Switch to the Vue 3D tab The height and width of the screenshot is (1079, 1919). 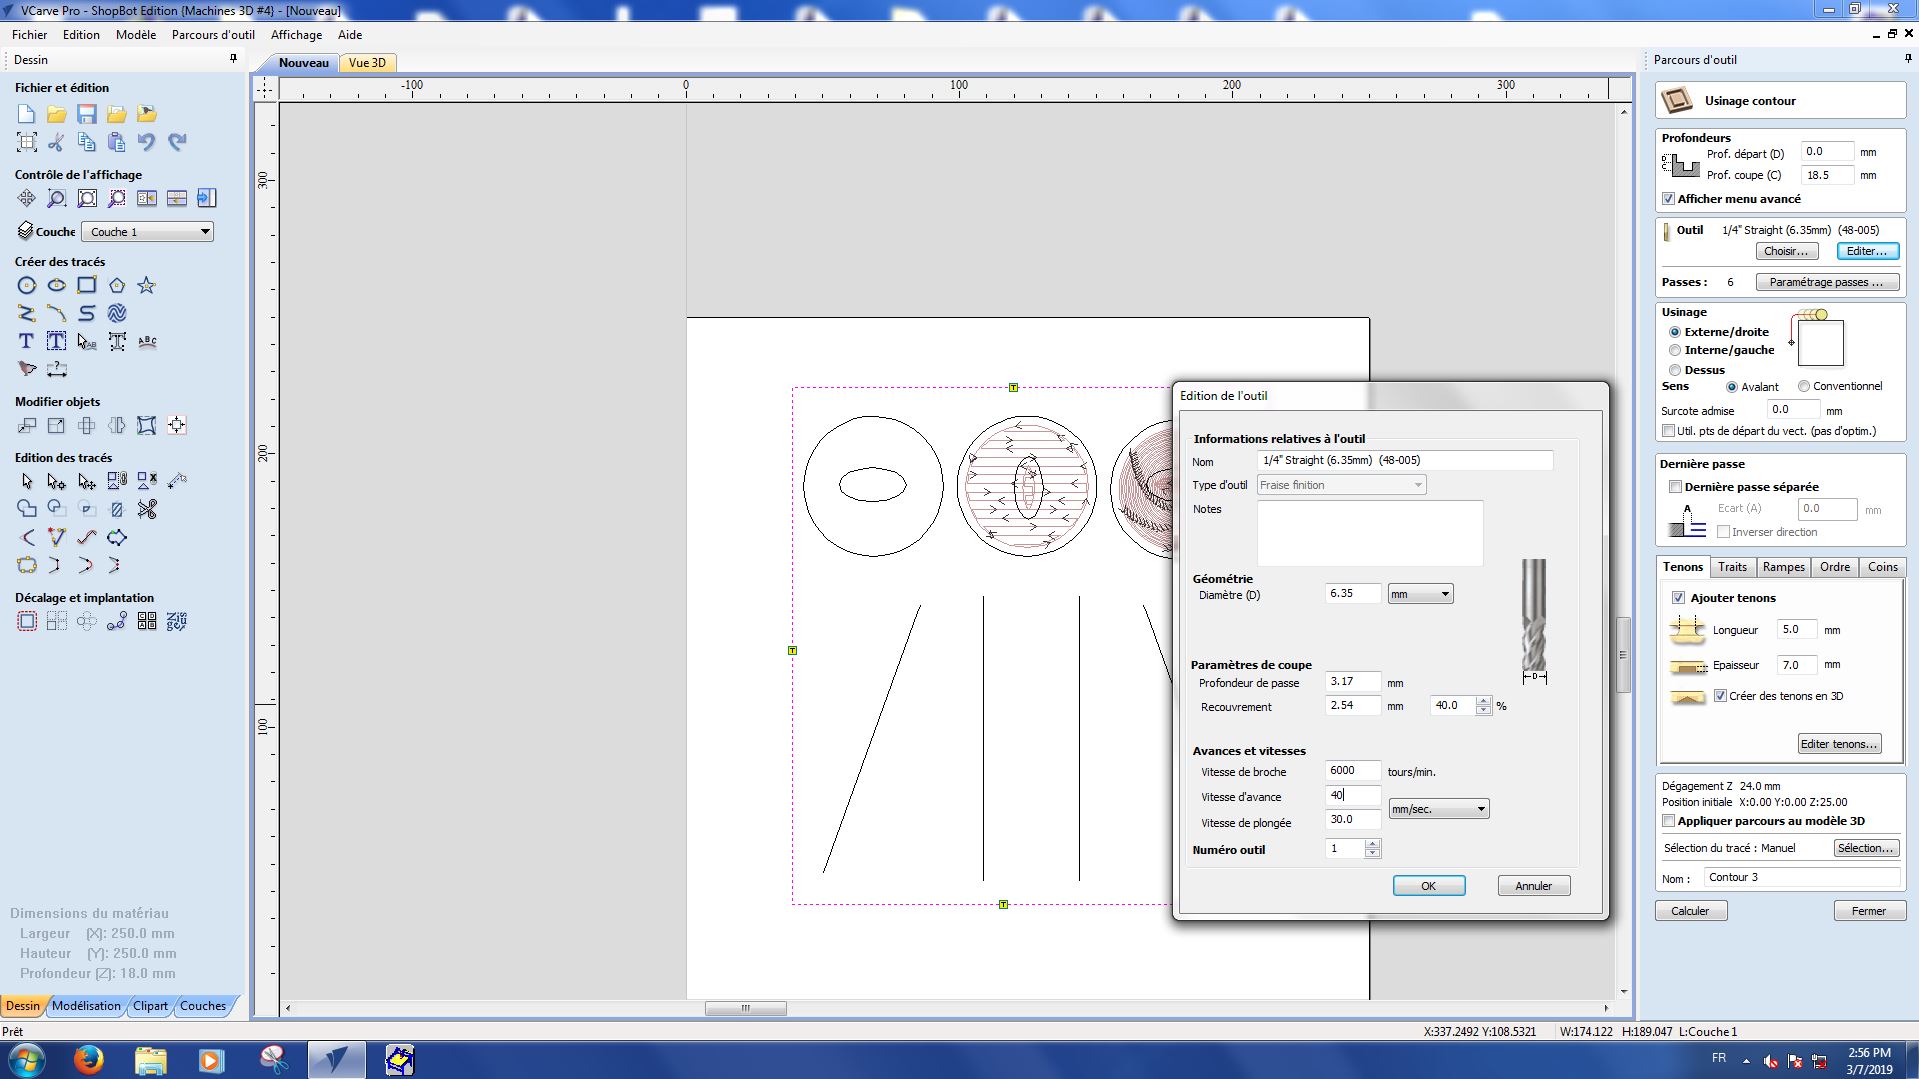tap(367, 62)
